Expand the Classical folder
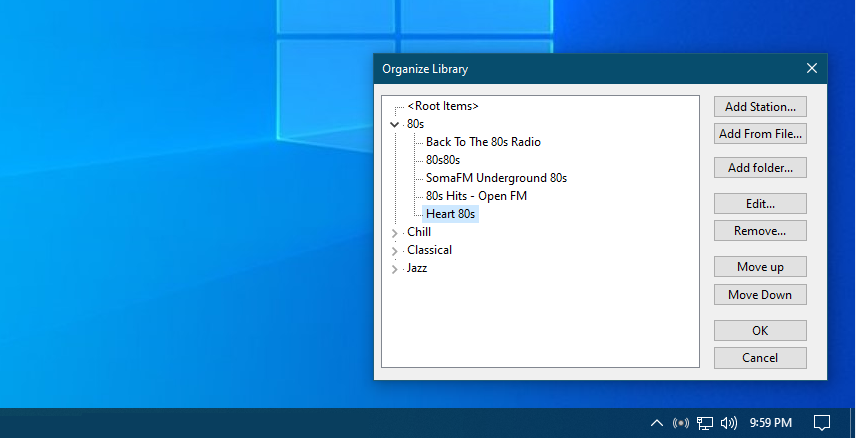Viewport: 856px width, 438px height. coord(395,251)
